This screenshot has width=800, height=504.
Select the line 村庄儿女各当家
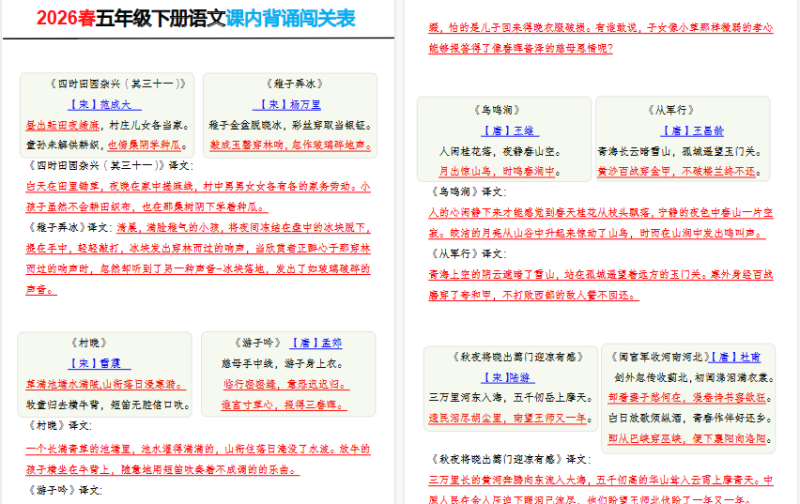[146, 125]
